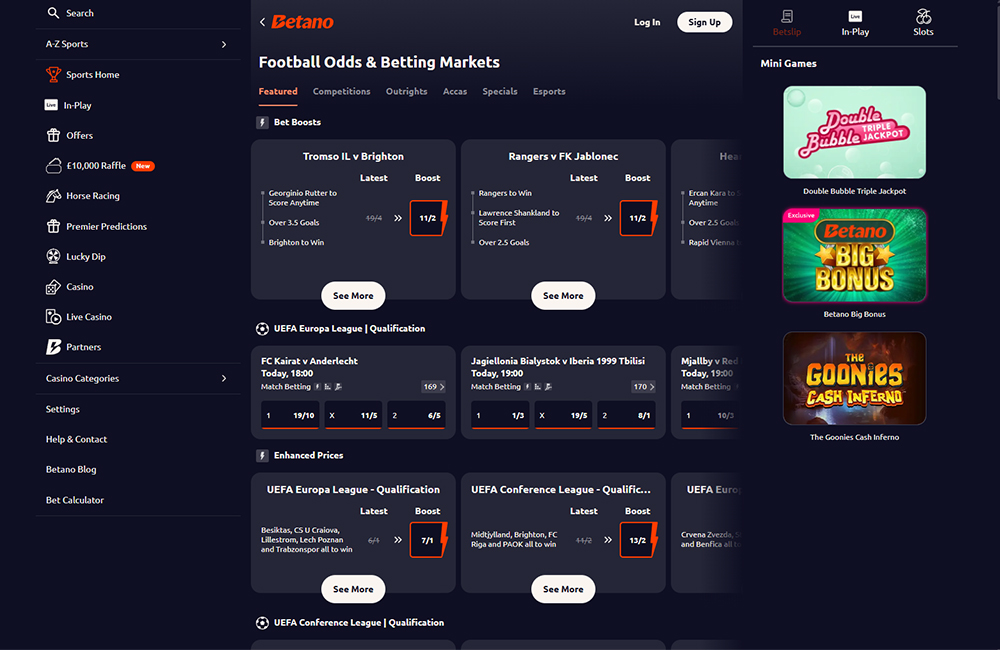
Task: Open the Betano Blog link
Action: tap(71, 469)
